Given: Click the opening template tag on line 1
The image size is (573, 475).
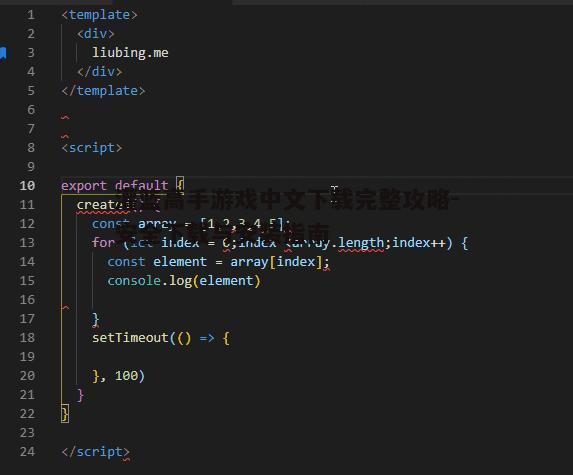Looking at the screenshot, I should click(99, 15).
